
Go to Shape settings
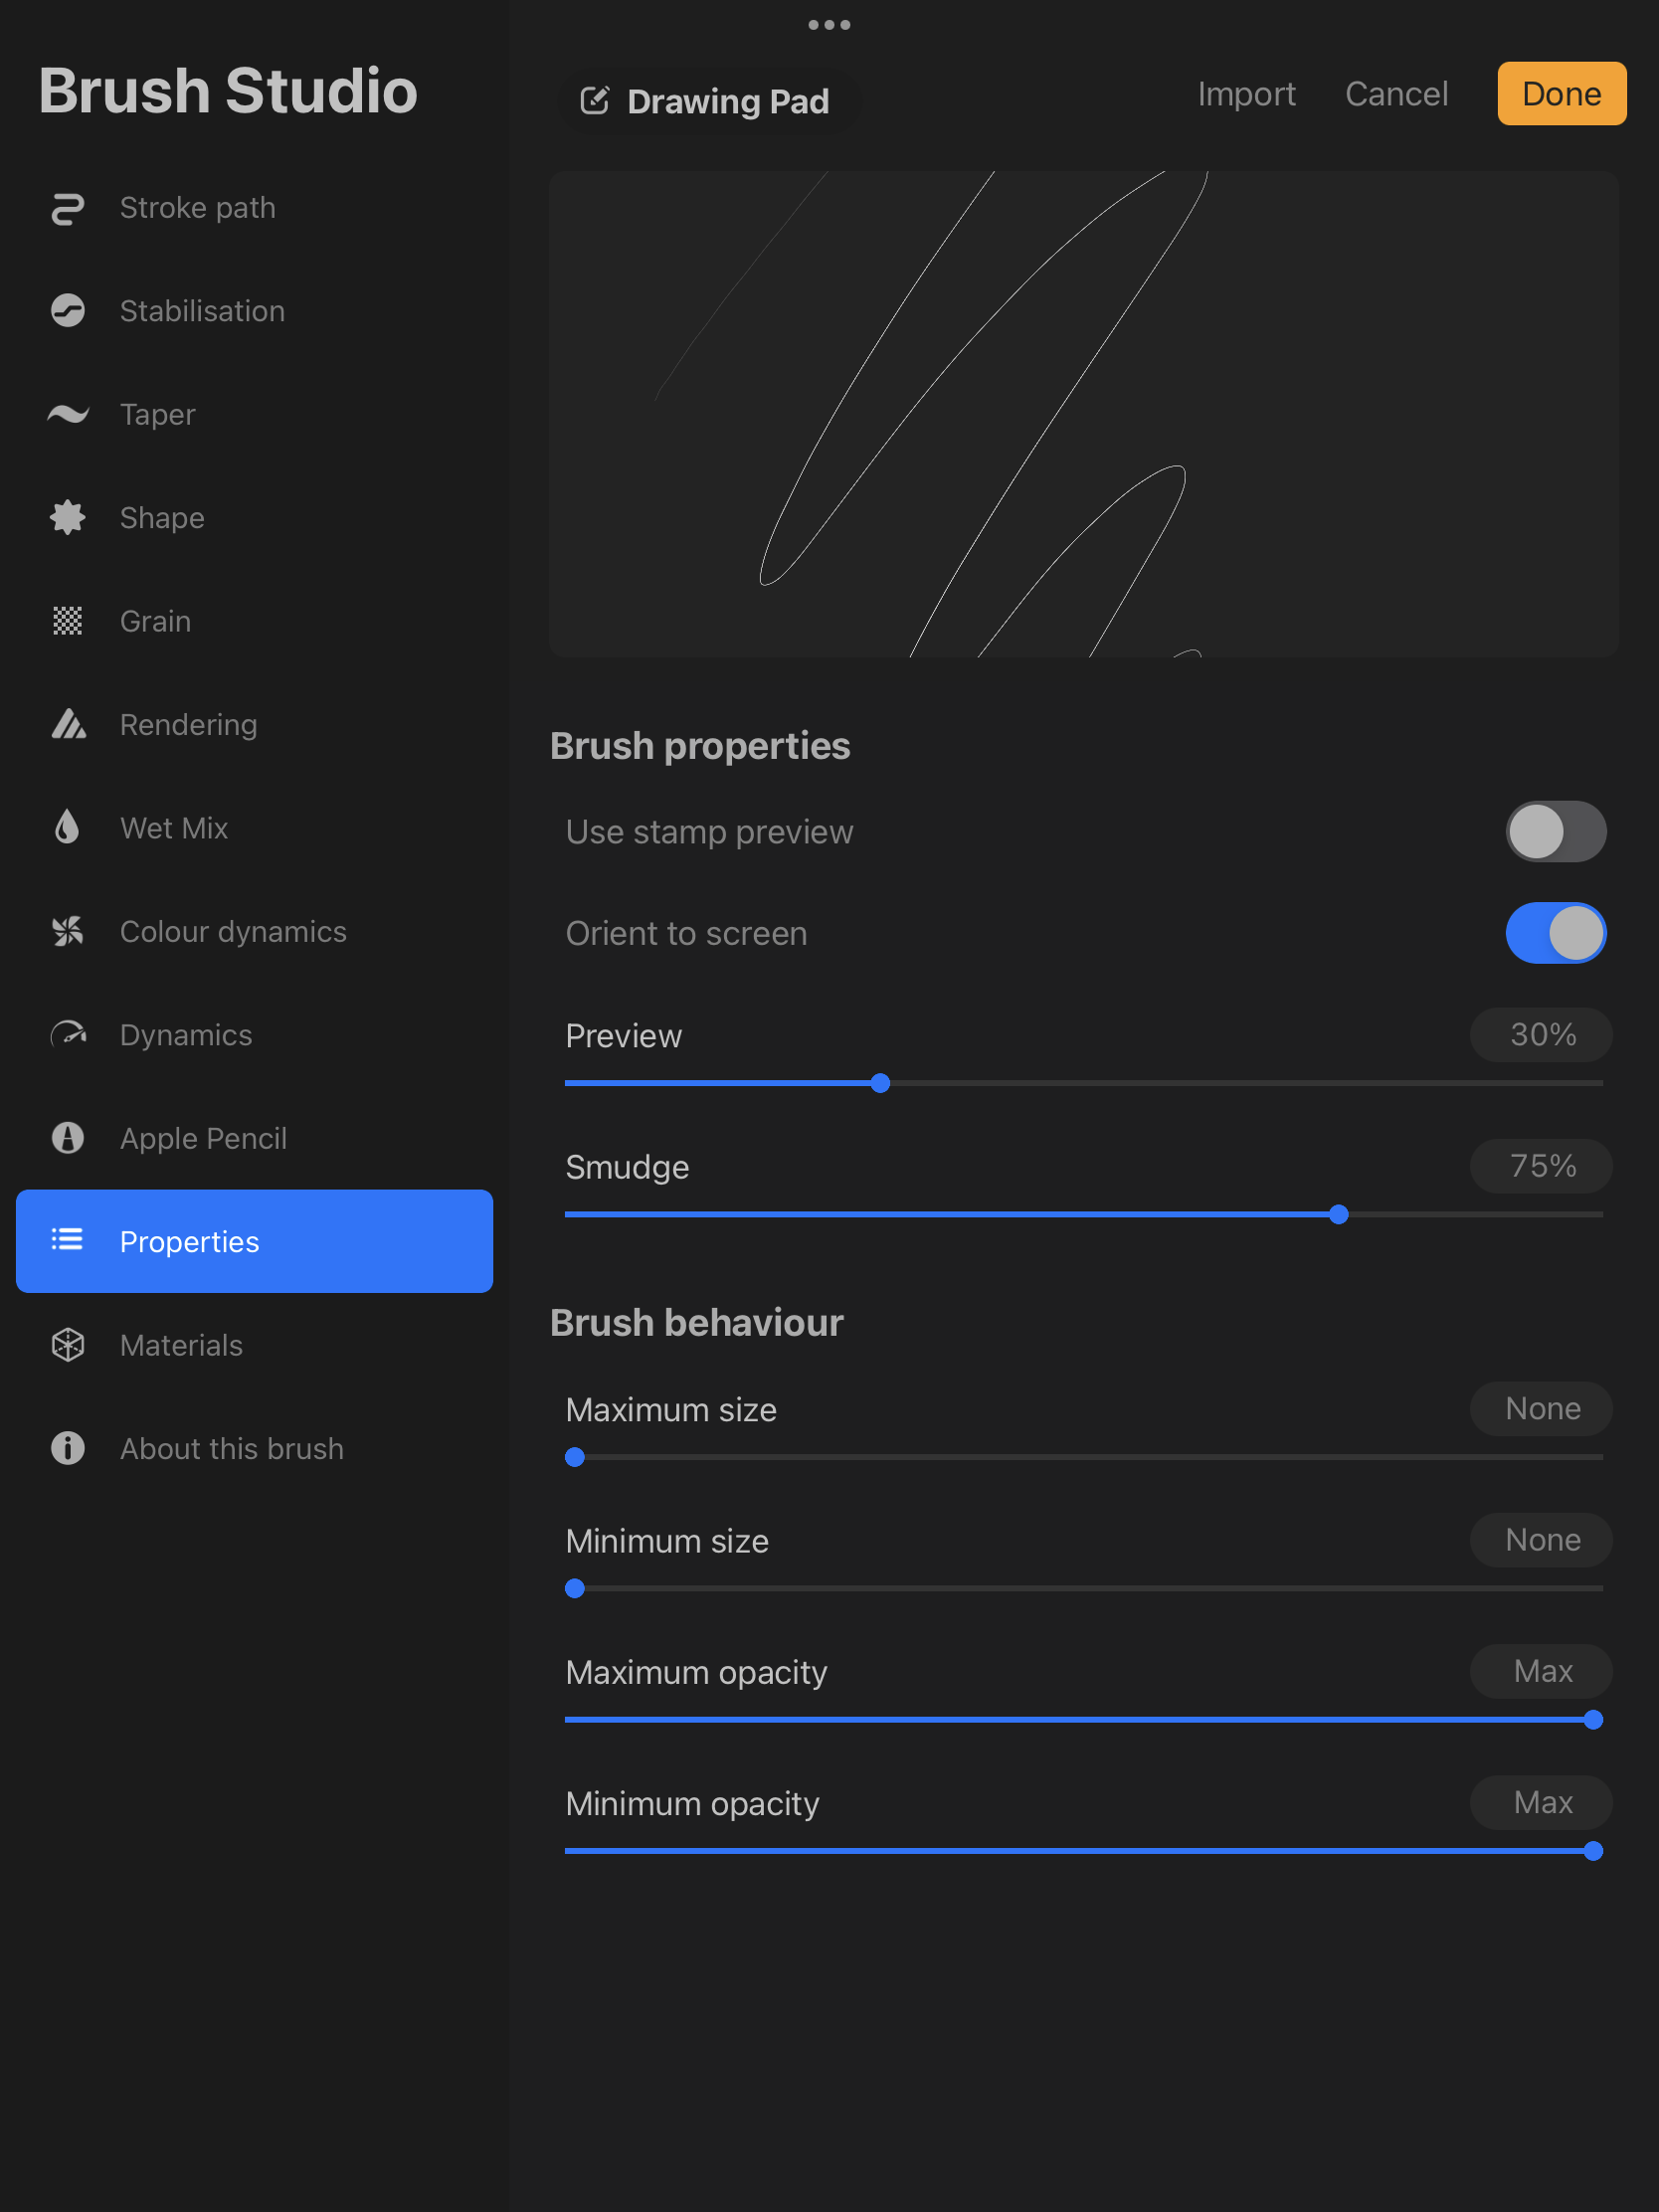254,518
